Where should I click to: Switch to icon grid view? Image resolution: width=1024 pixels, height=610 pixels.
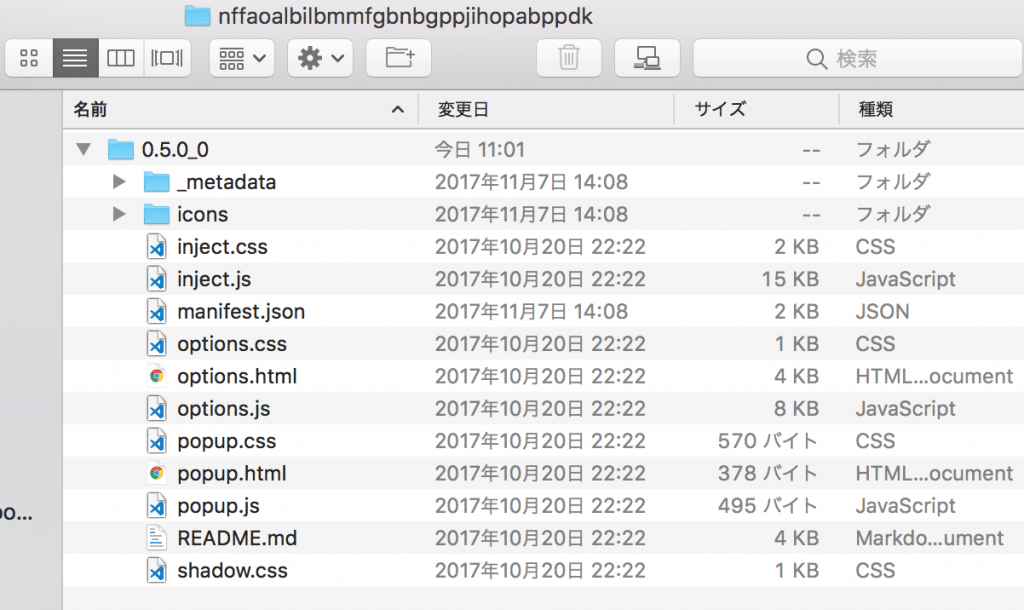click(x=29, y=58)
